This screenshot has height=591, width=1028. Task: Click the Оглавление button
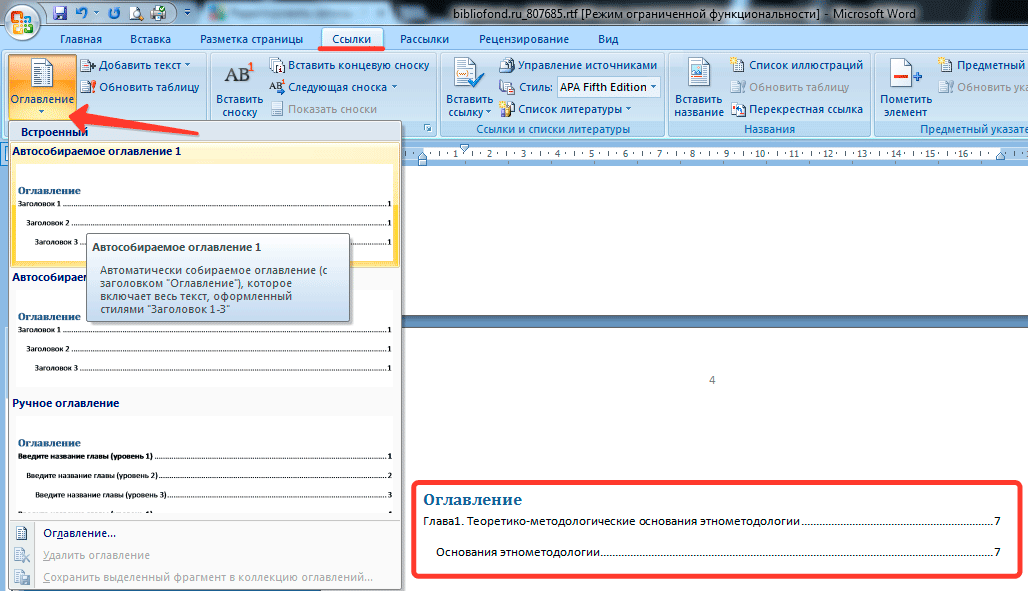(42, 87)
